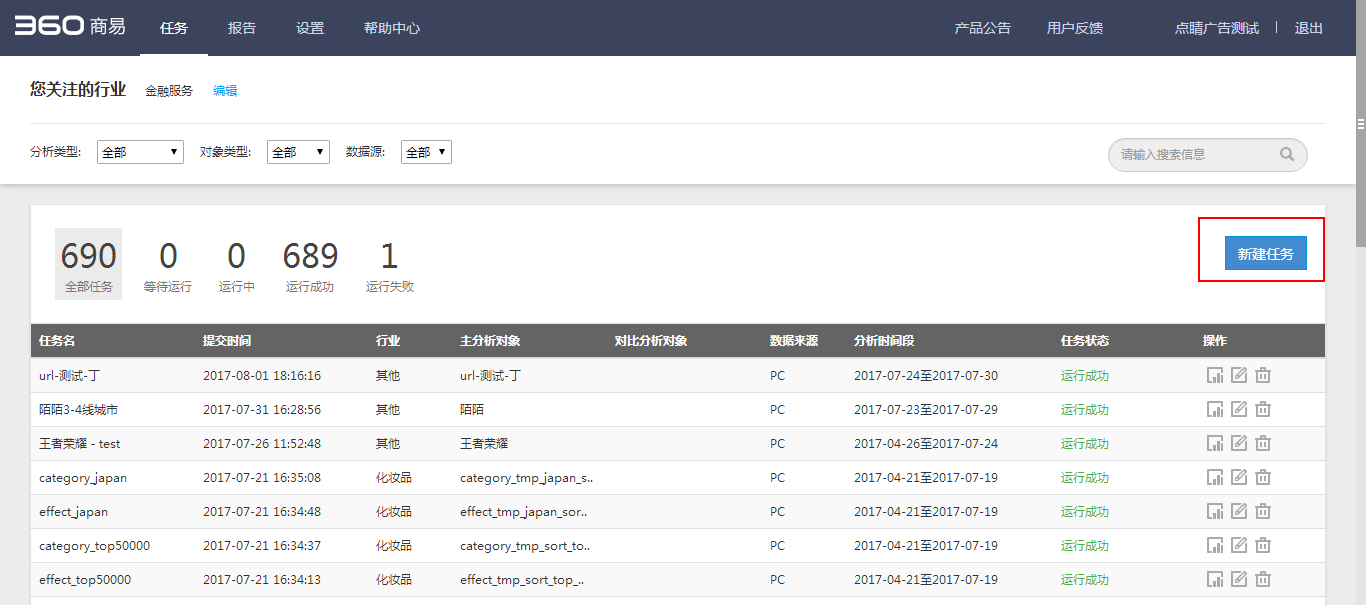The image size is (1366, 605).
Task: Click the 360商易 logo
Action: coord(70,27)
